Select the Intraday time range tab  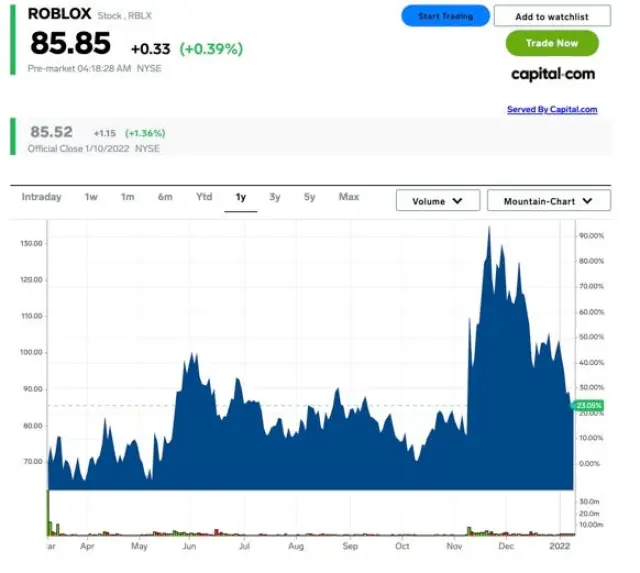coord(41,198)
